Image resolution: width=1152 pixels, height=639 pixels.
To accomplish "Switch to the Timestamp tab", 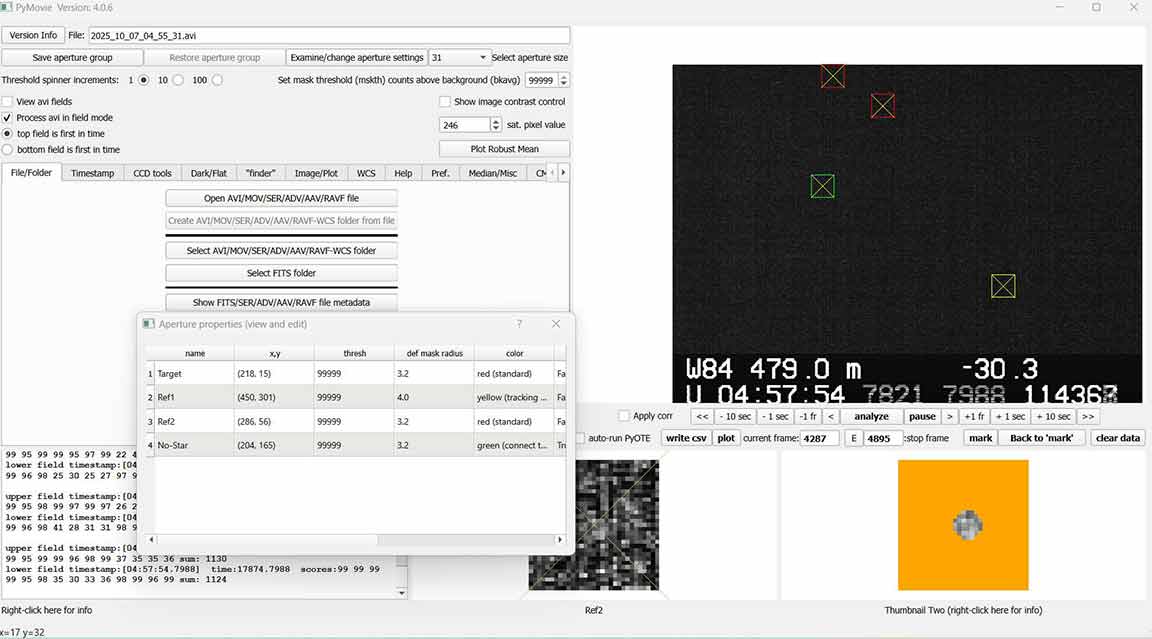I will point(92,173).
